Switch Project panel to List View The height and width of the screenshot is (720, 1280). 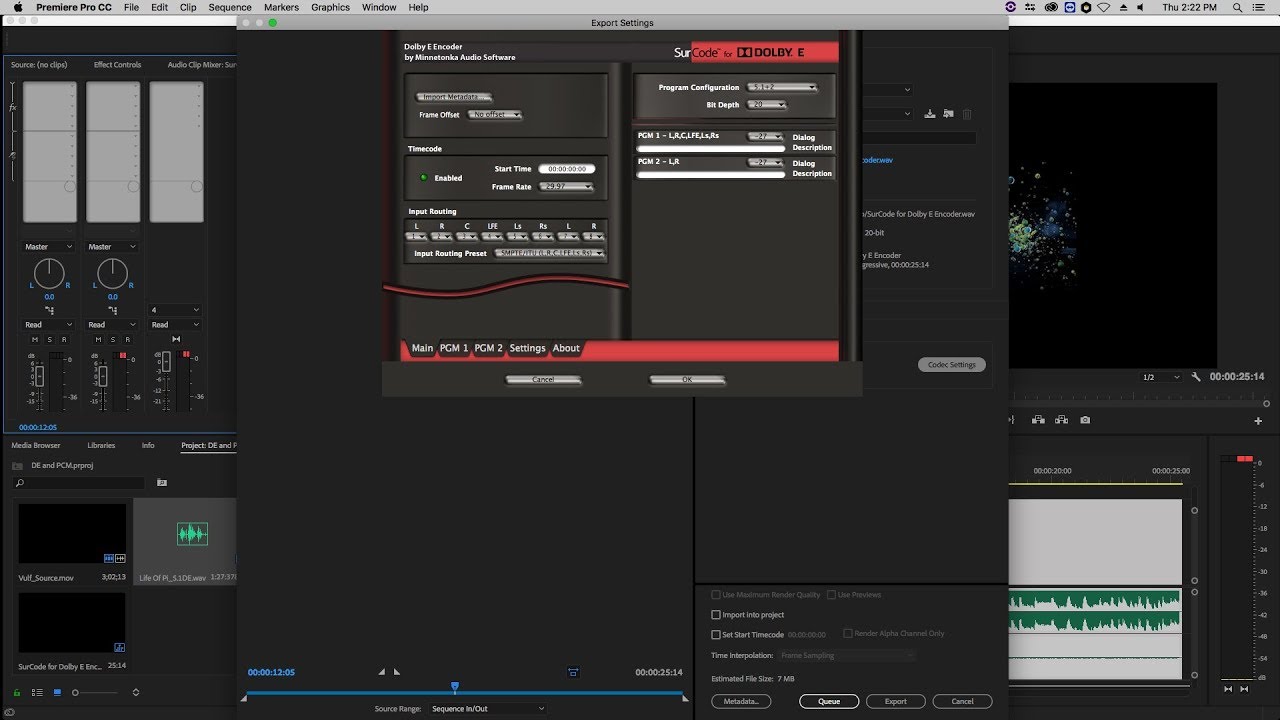coord(37,692)
